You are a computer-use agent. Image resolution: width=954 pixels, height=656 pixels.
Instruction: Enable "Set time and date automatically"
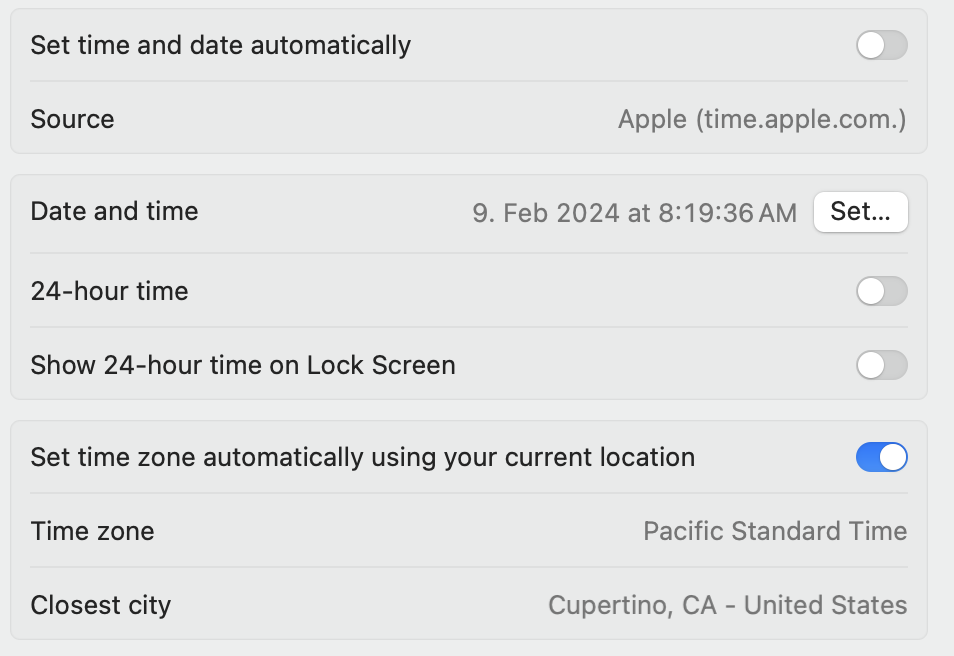pyautogui.click(x=880, y=45)
